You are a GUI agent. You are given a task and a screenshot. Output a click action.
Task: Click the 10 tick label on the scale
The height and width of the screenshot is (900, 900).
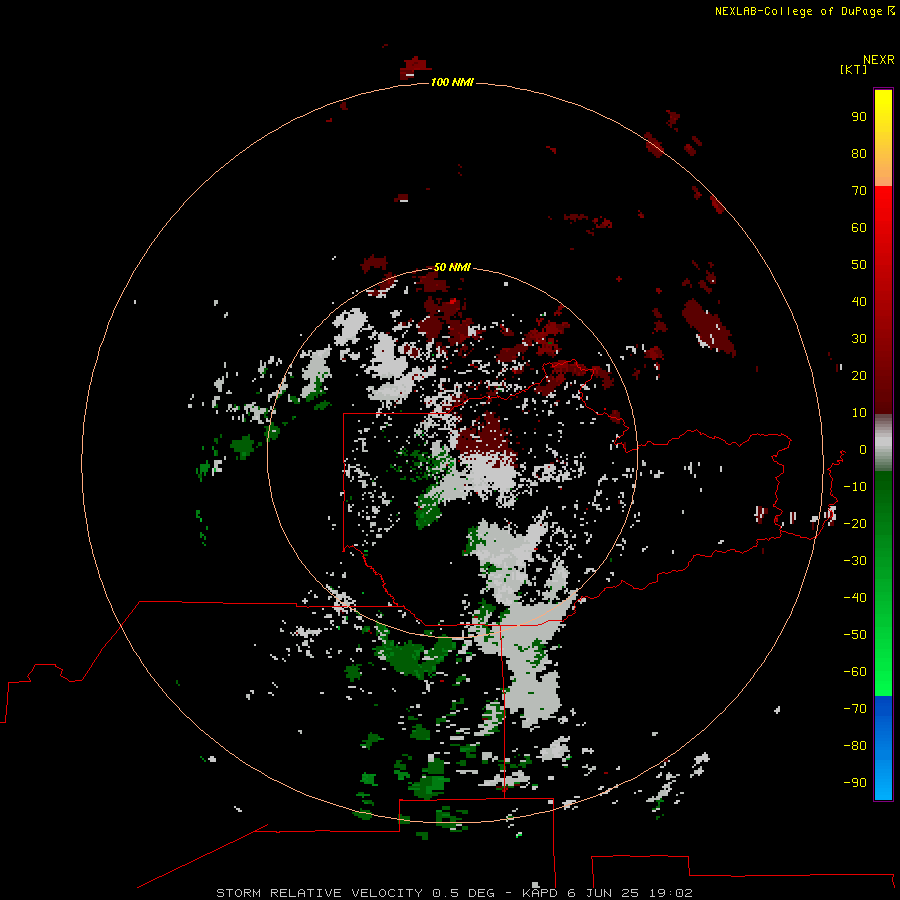coord(859,413)
